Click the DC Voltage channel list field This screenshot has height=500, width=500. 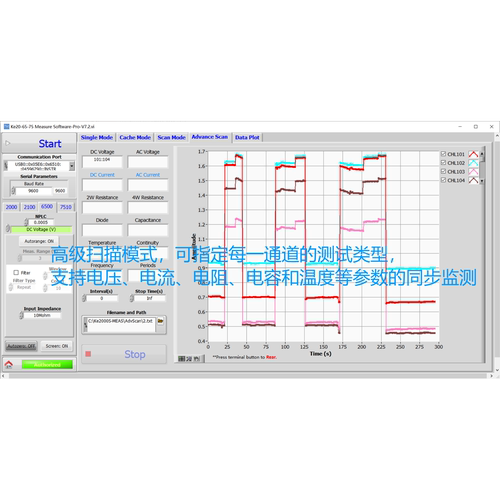[102, 162]
